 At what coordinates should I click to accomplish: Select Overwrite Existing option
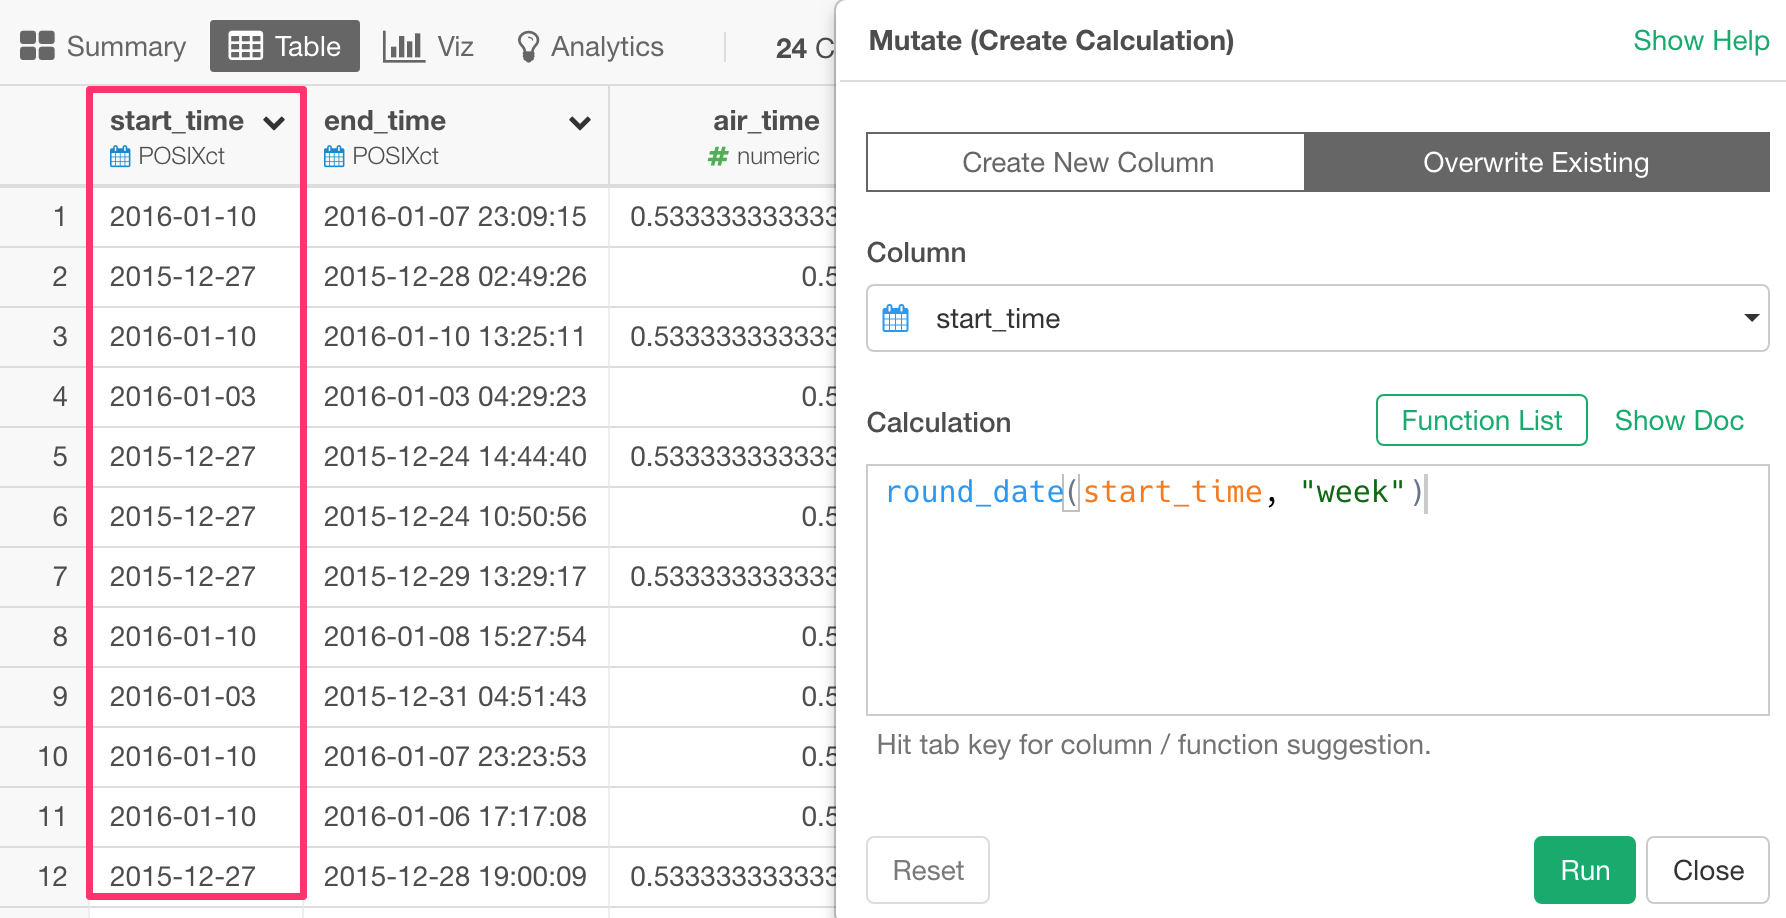(x=1537, y=162)
